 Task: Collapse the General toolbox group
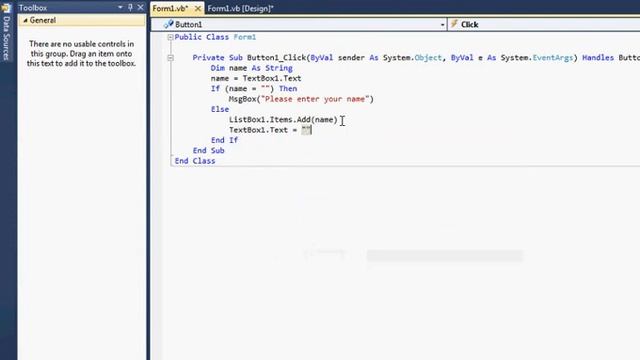coord(25,20)
